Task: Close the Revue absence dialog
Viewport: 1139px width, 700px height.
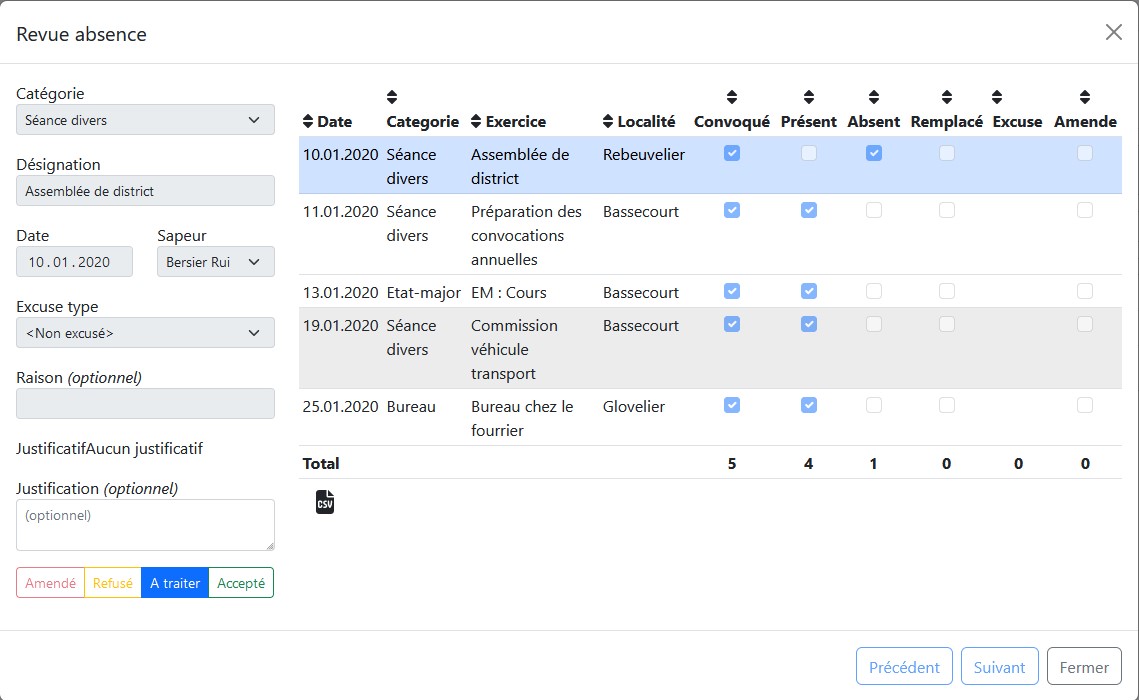Action: pyautogui.click(x=1113, y=32)
